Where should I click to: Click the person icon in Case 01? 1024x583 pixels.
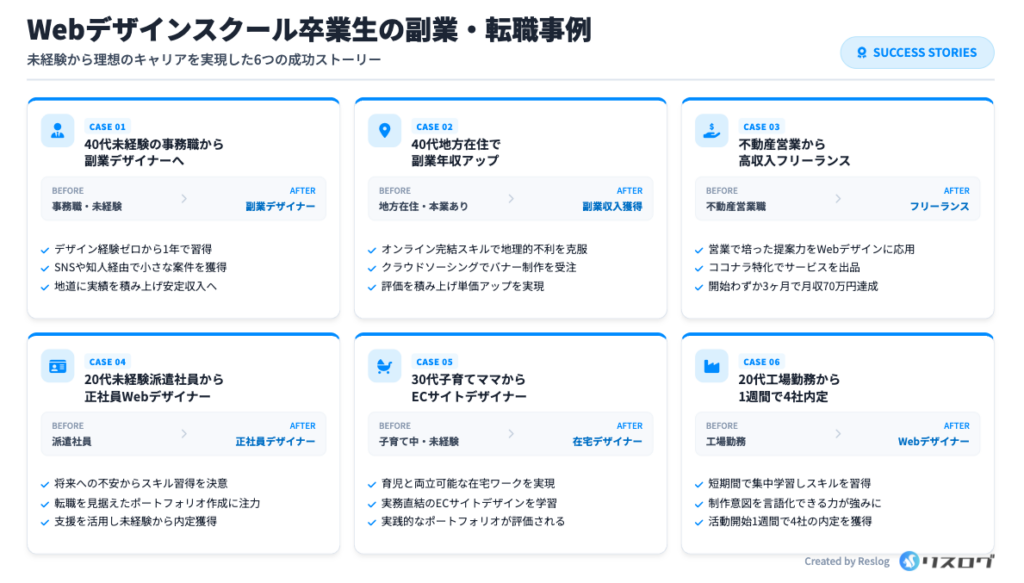point(57,131)
